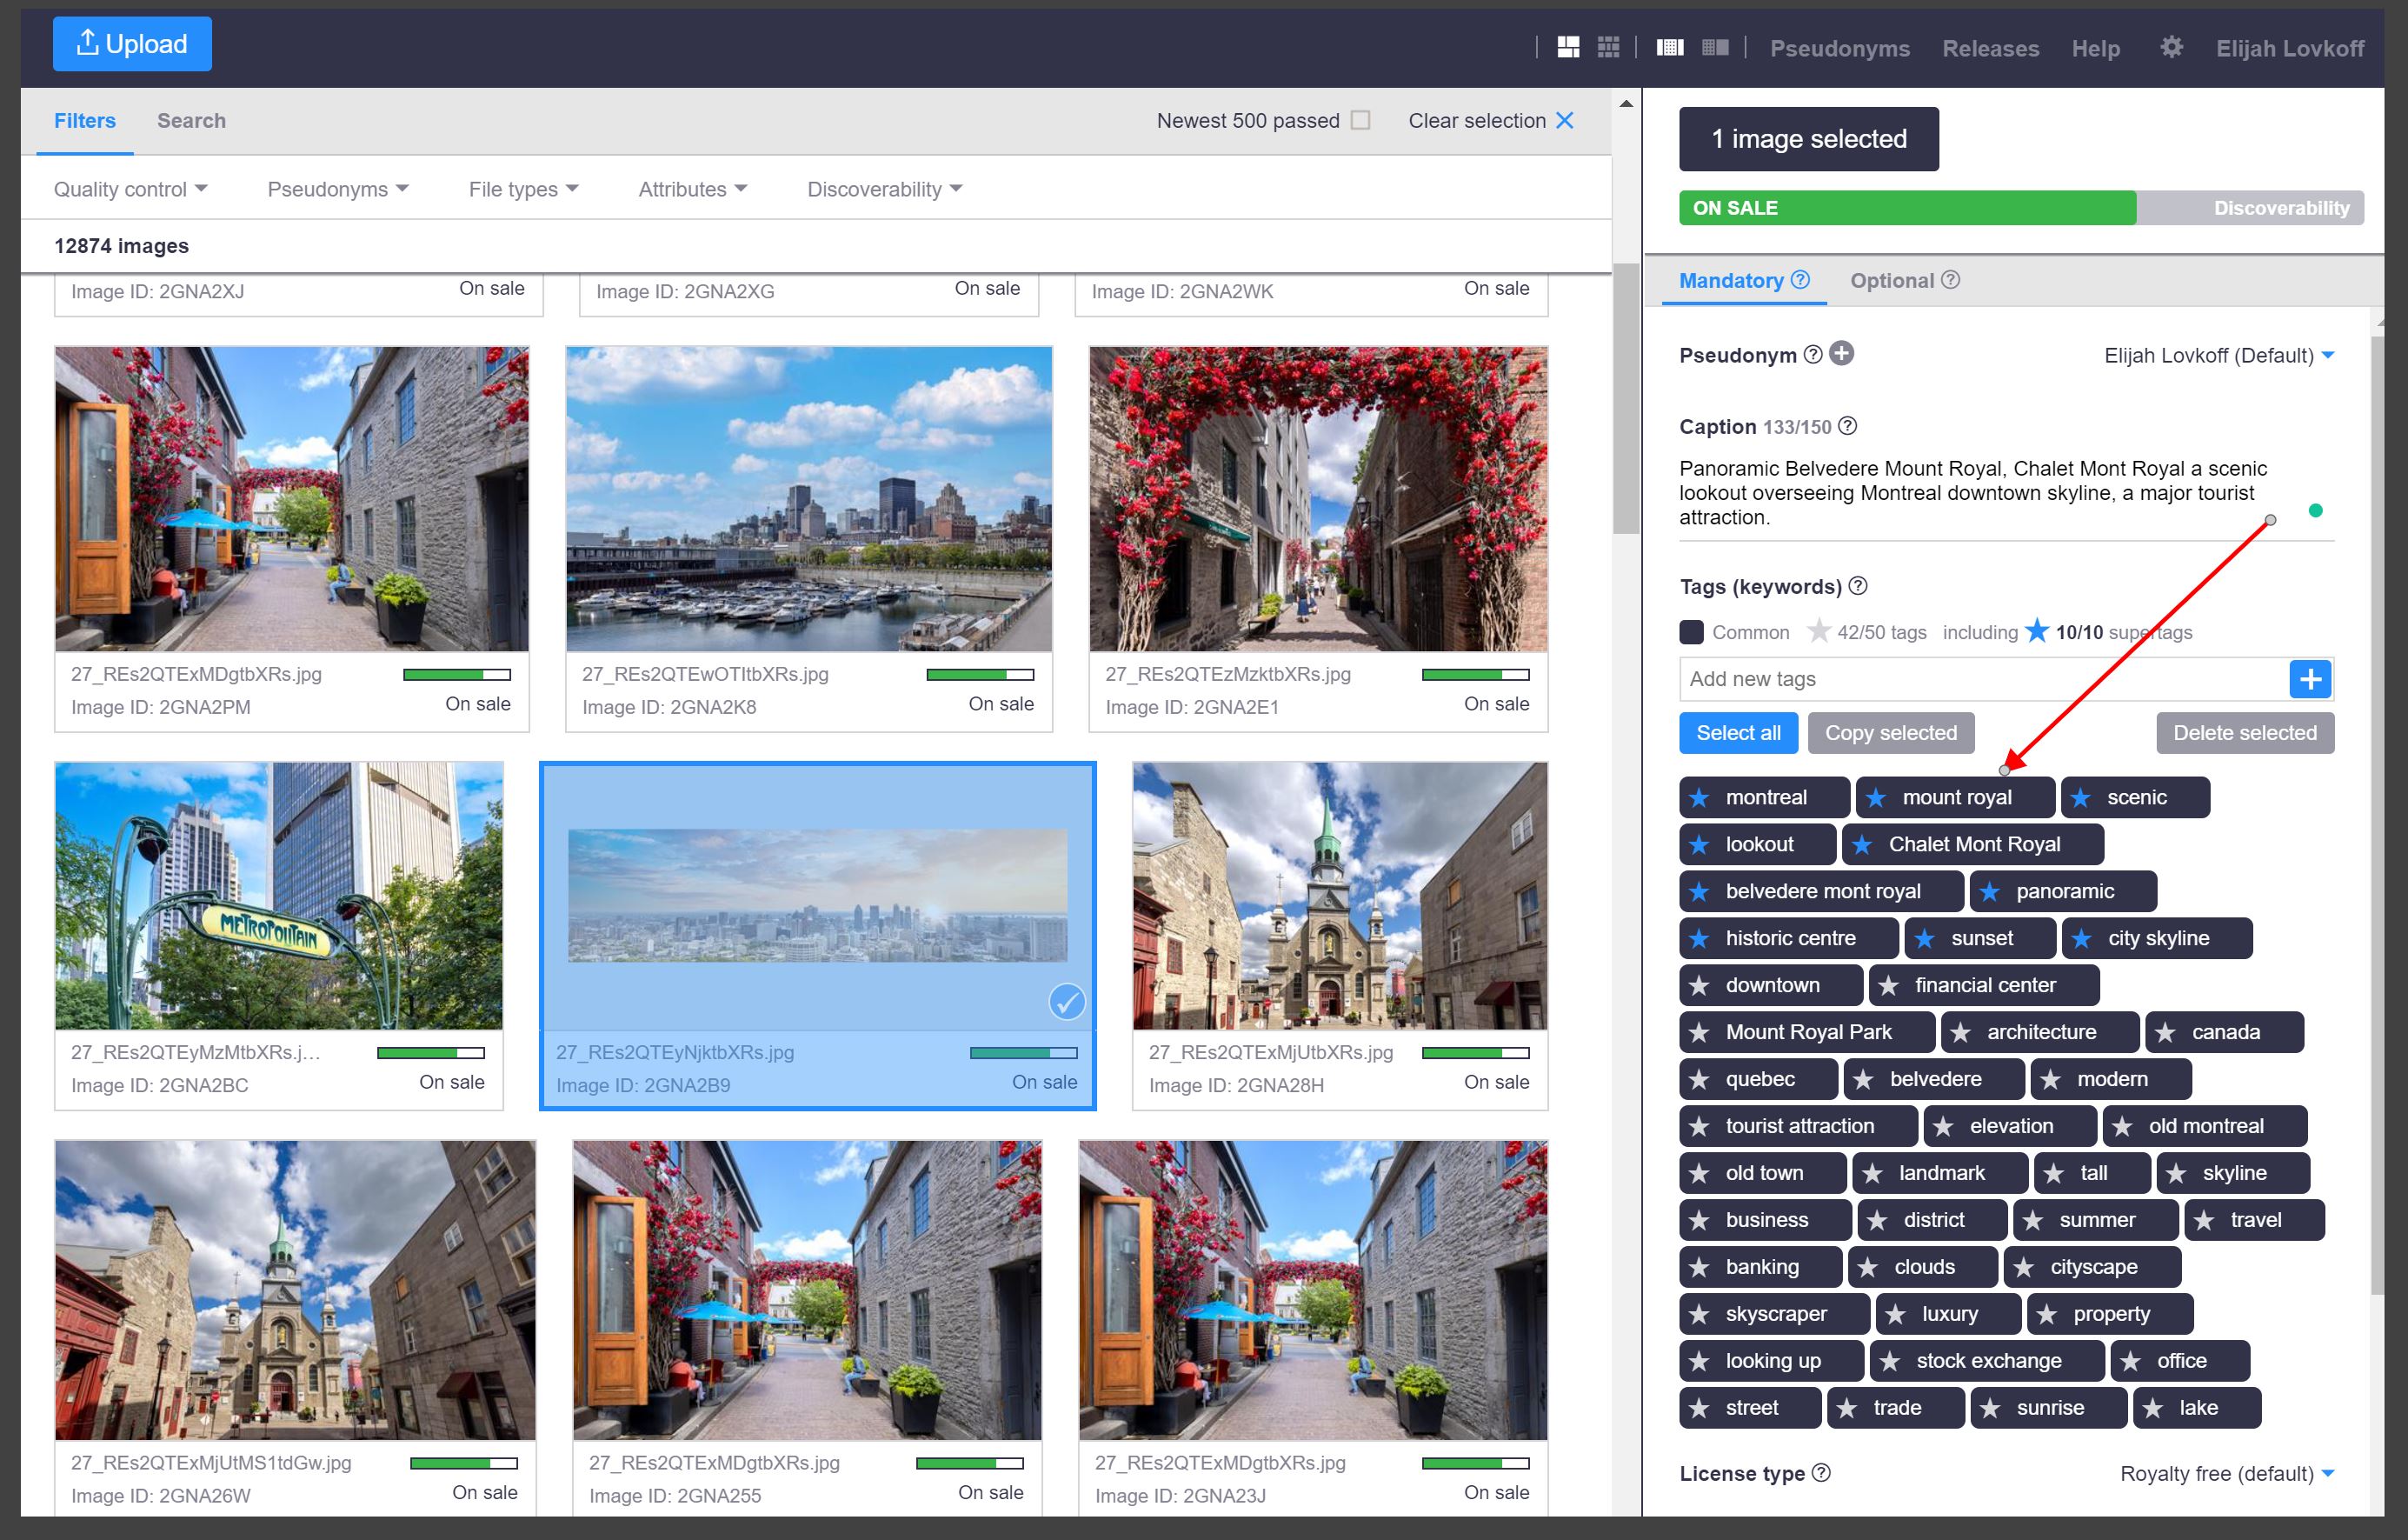Click the blue plus to add new tags
This screenshot has height=1540, width=2408.
(x=2311, y=679)
